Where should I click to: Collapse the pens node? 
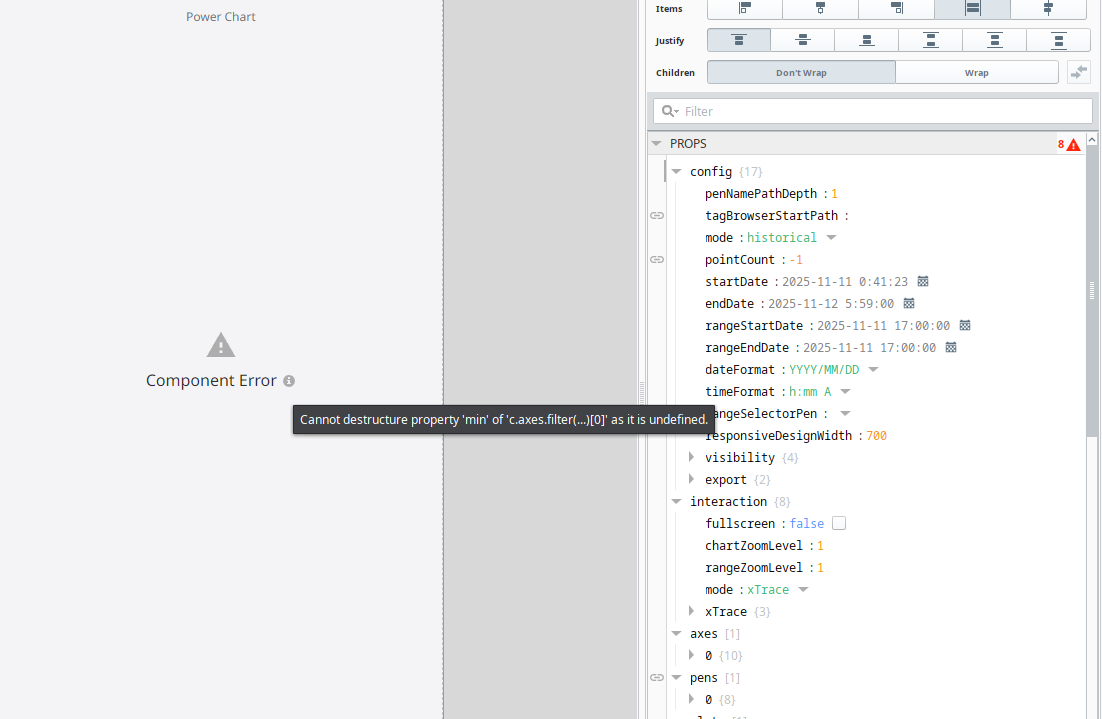click(676, 678)
